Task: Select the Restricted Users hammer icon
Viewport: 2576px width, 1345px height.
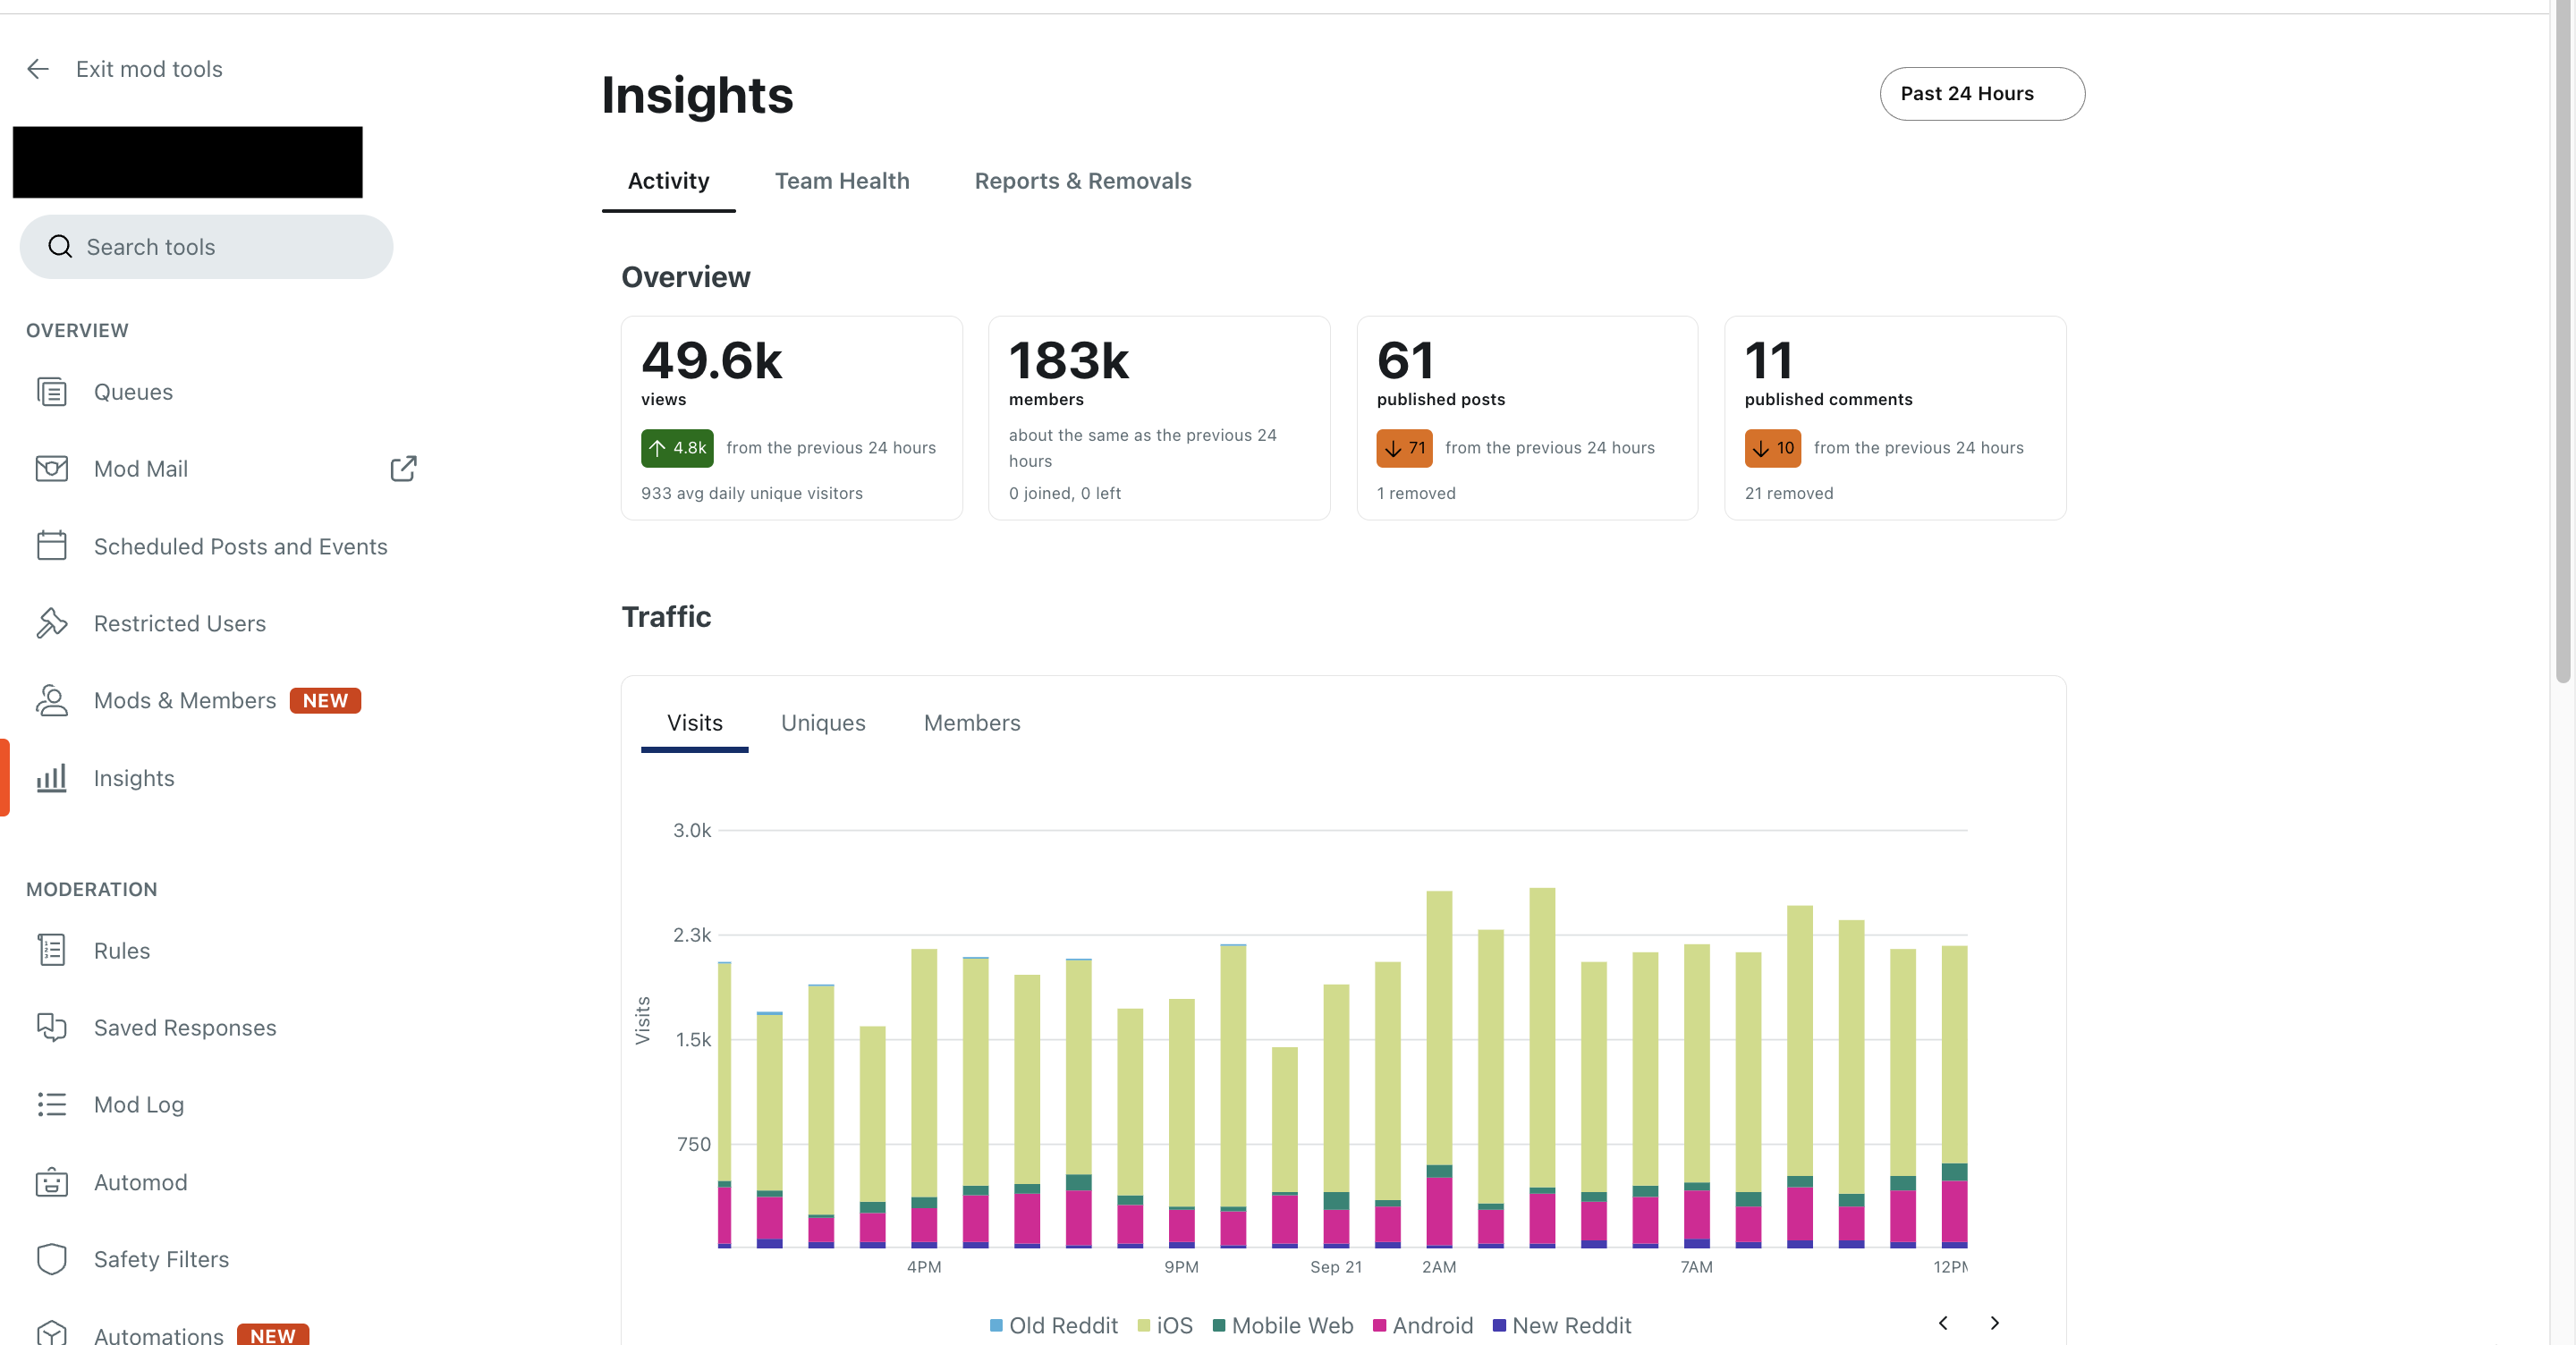Action: point(51,623)
